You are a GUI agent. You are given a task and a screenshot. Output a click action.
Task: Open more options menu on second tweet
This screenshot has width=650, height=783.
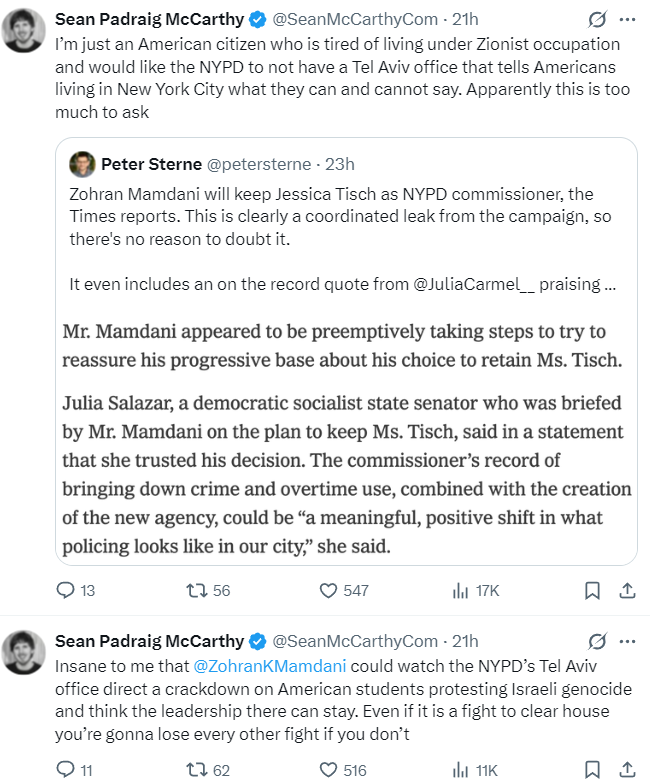[627, 641]
